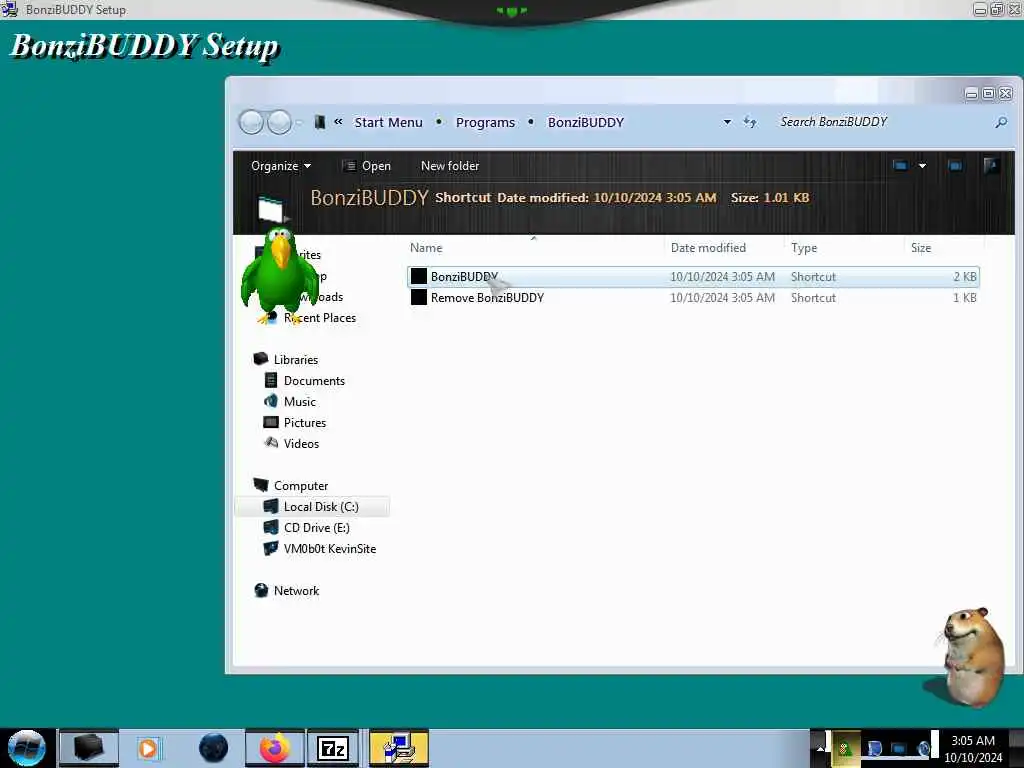
Task: Maximize the BonziBUDDY Explorer window
Action: 989,94
